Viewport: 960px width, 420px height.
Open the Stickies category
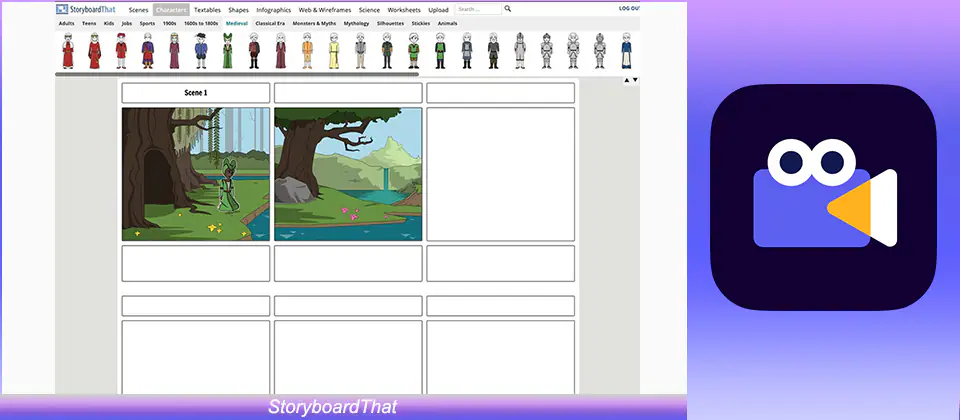[421, 23]
